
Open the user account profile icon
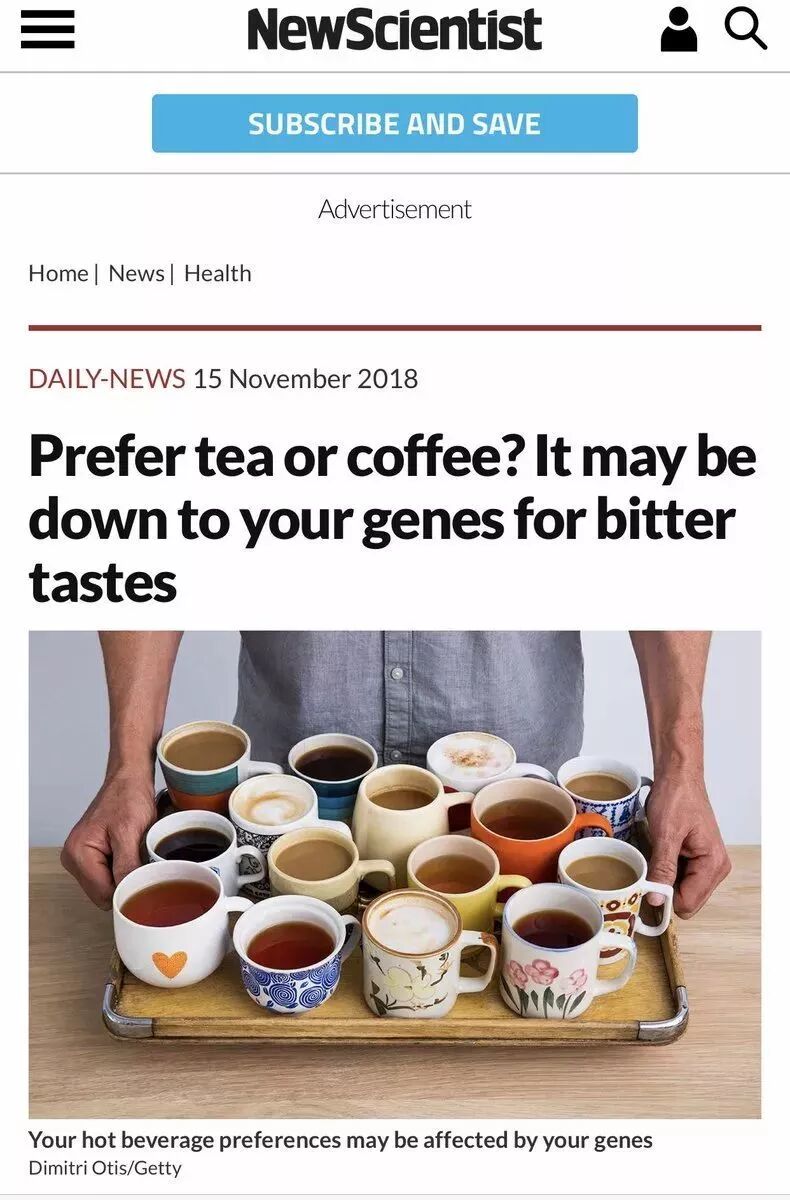pyautogui.click(x=679, y=29)
